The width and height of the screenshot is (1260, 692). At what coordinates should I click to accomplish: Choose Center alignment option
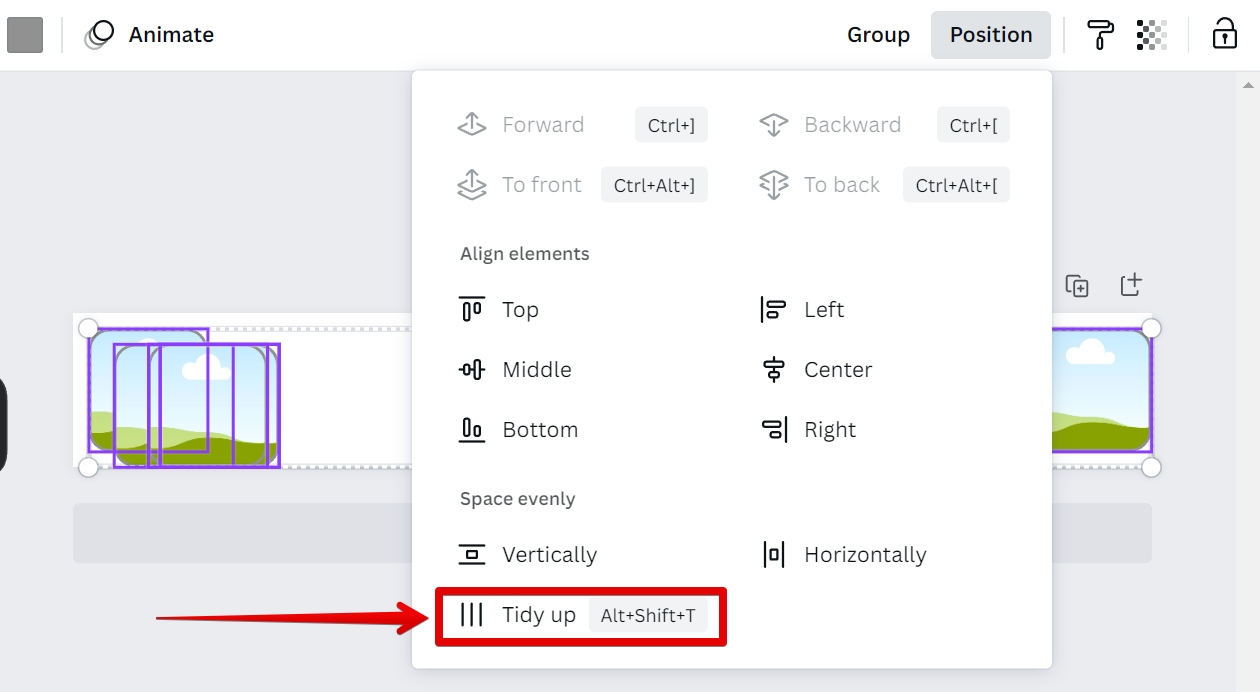837,370
